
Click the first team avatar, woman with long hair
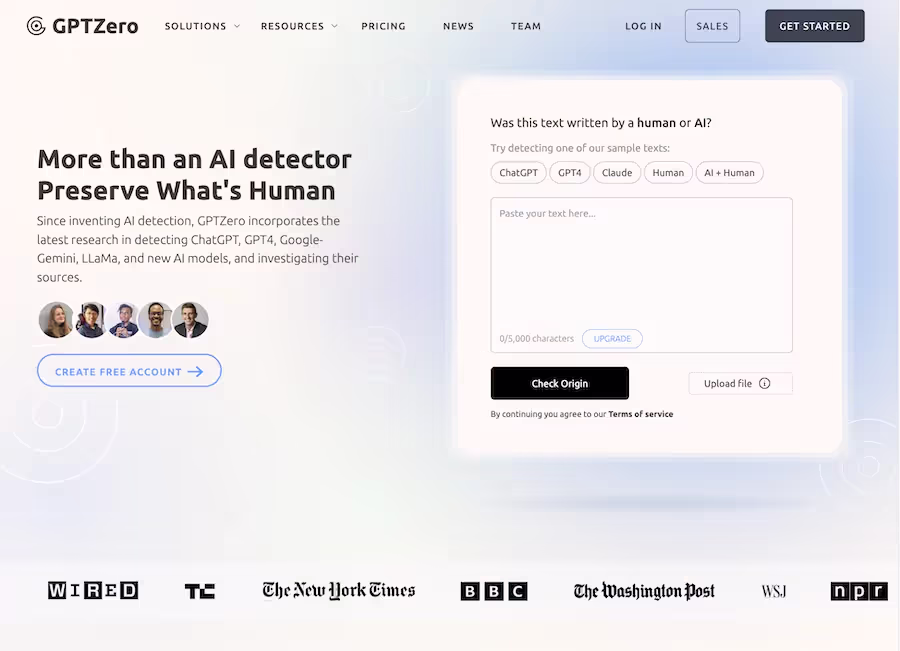click(56, 320)
